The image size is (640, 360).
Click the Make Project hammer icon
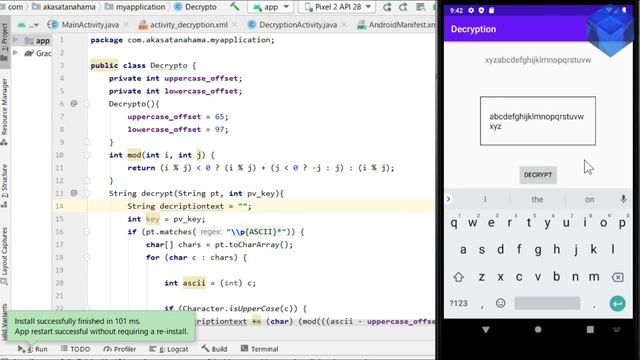click(235, 7)
